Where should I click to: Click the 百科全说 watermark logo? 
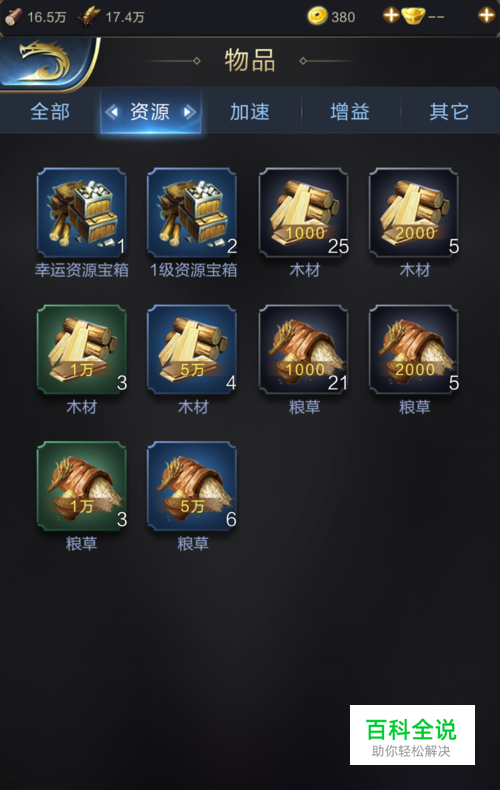click(412, 735)
